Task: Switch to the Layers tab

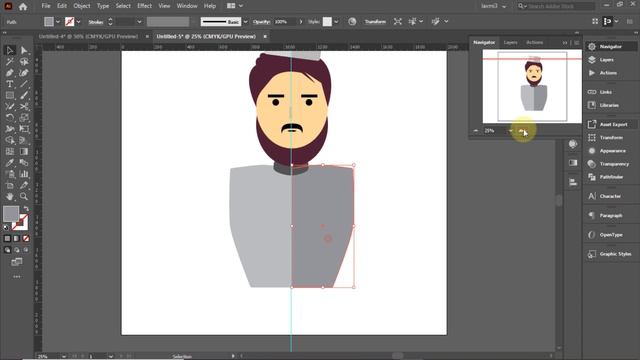Action: [510, 42]
